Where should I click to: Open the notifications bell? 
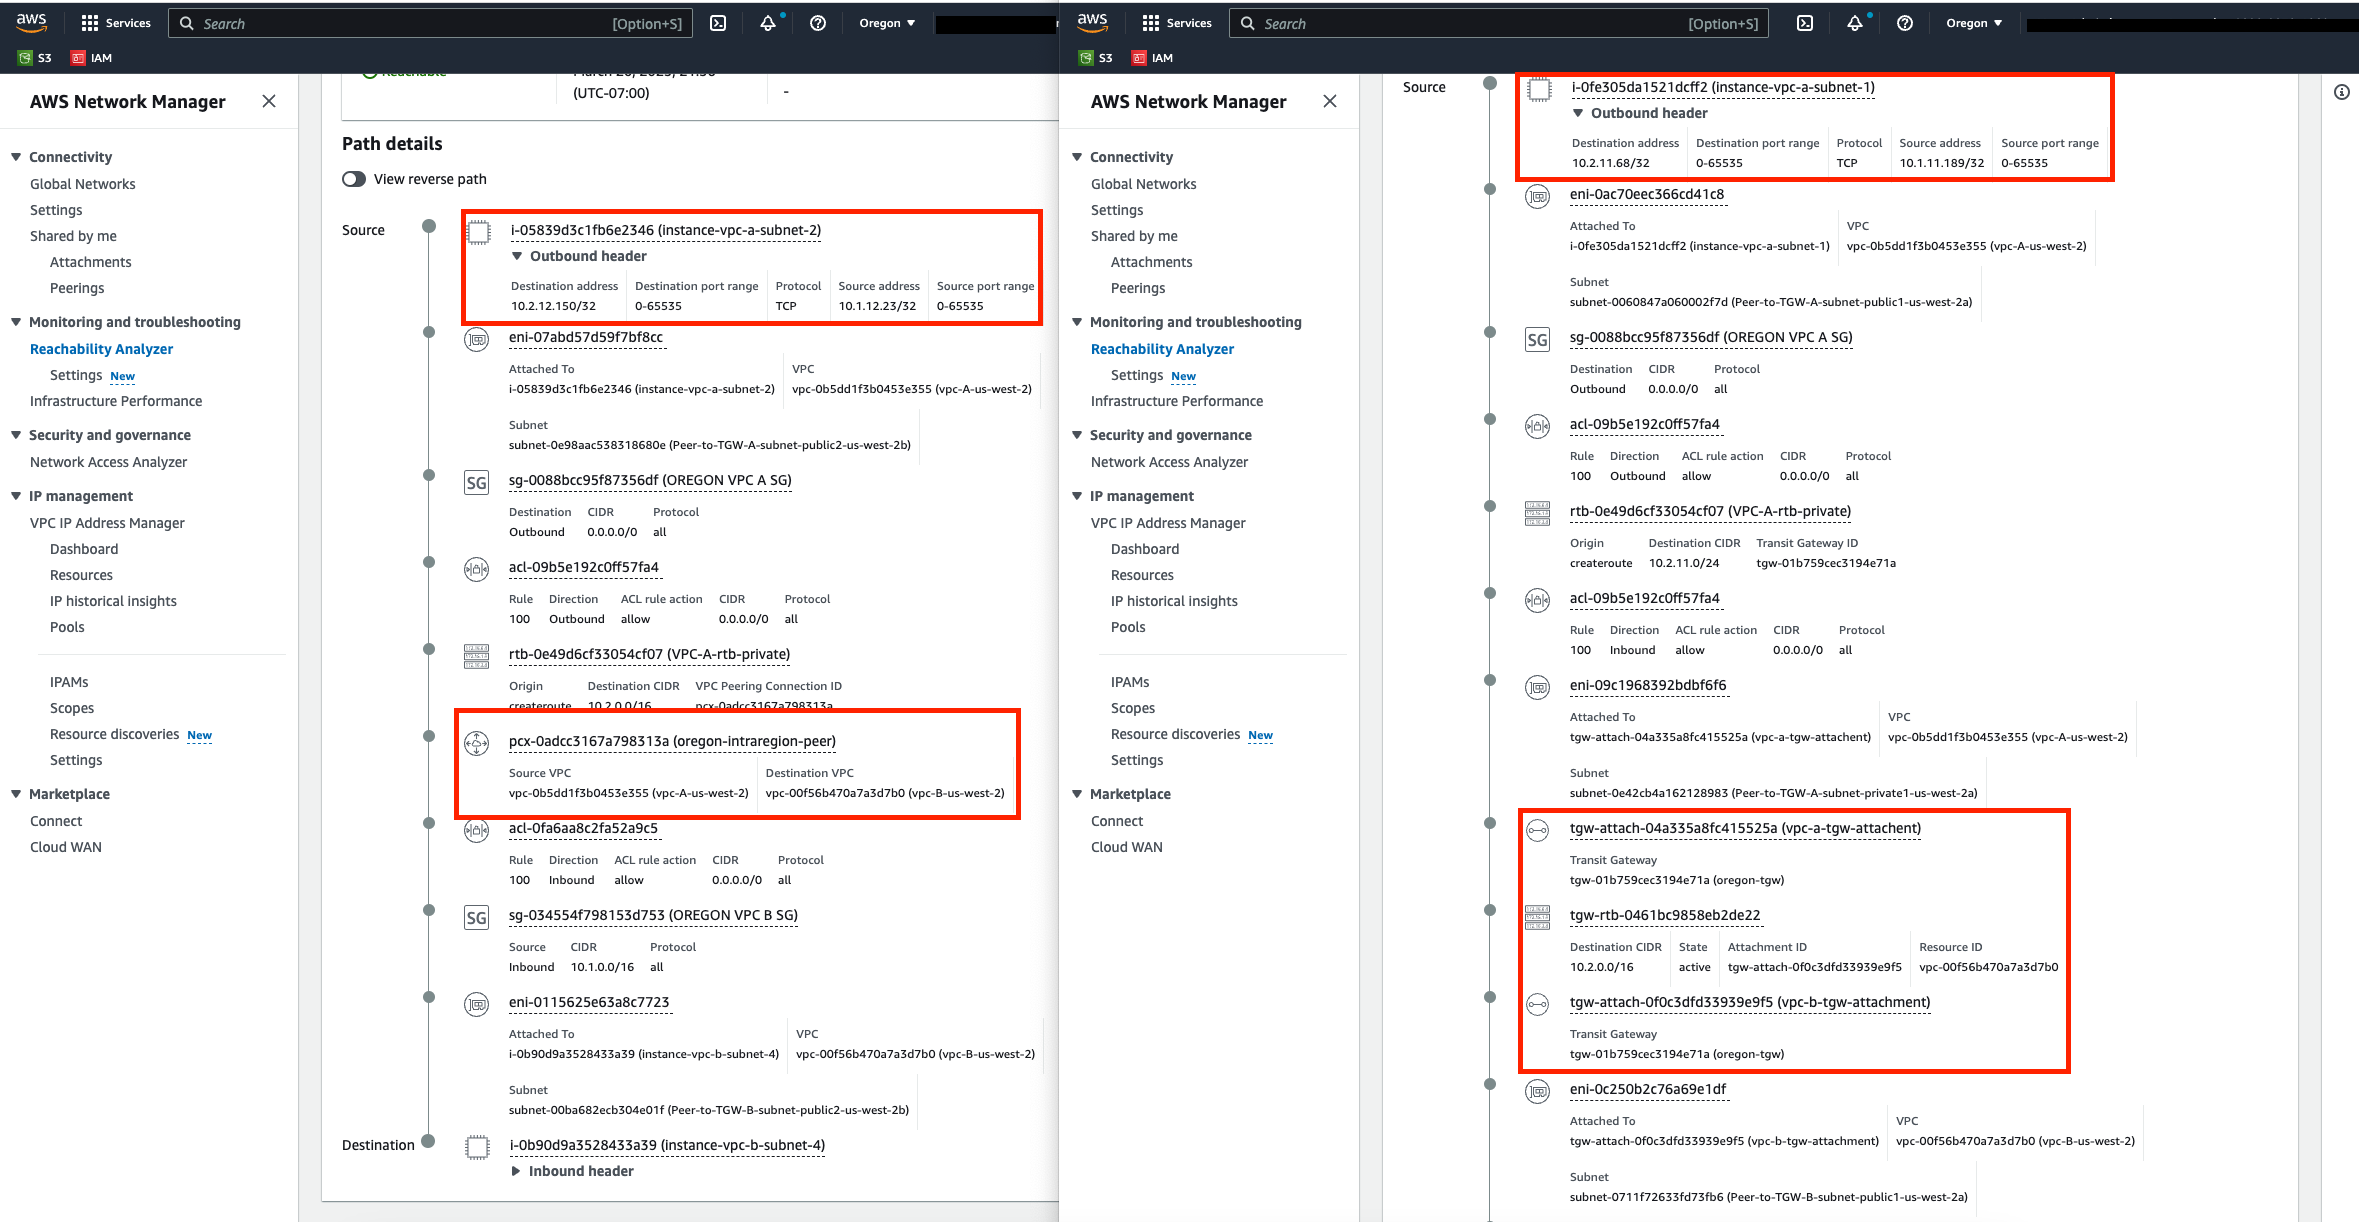(768, 22)
